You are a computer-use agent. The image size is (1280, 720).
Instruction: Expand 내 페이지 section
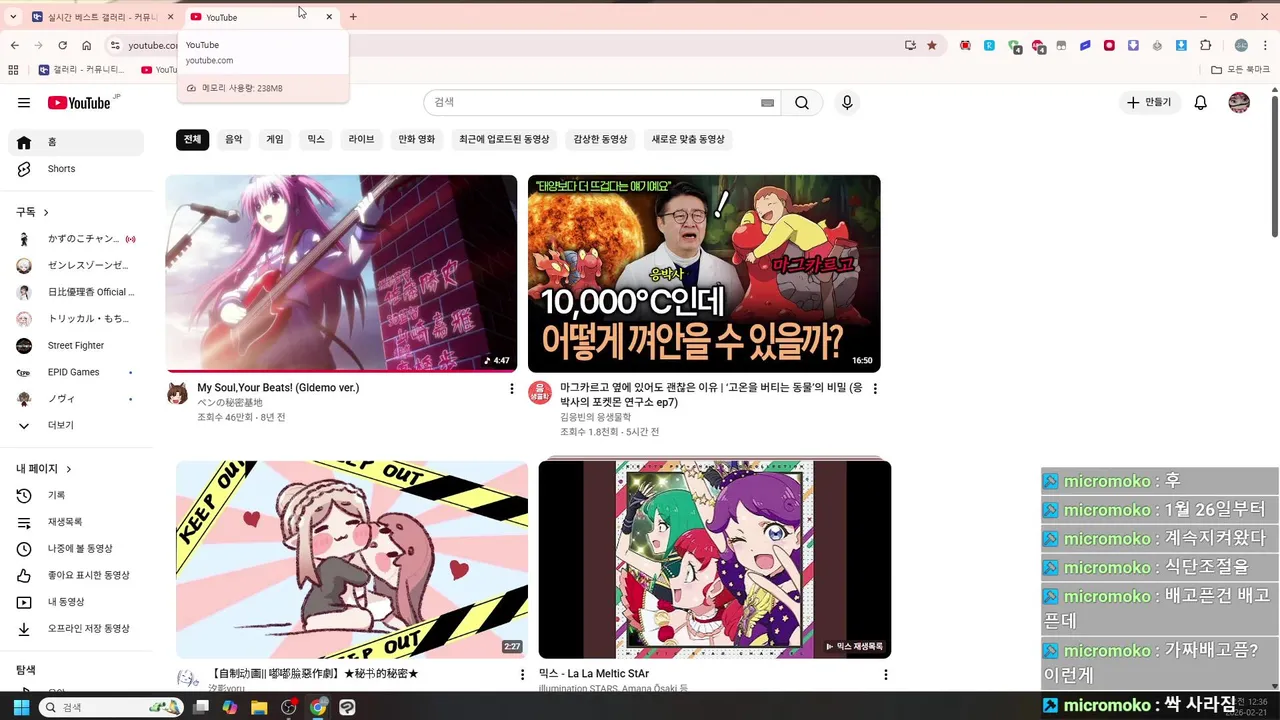pos(44,469)
